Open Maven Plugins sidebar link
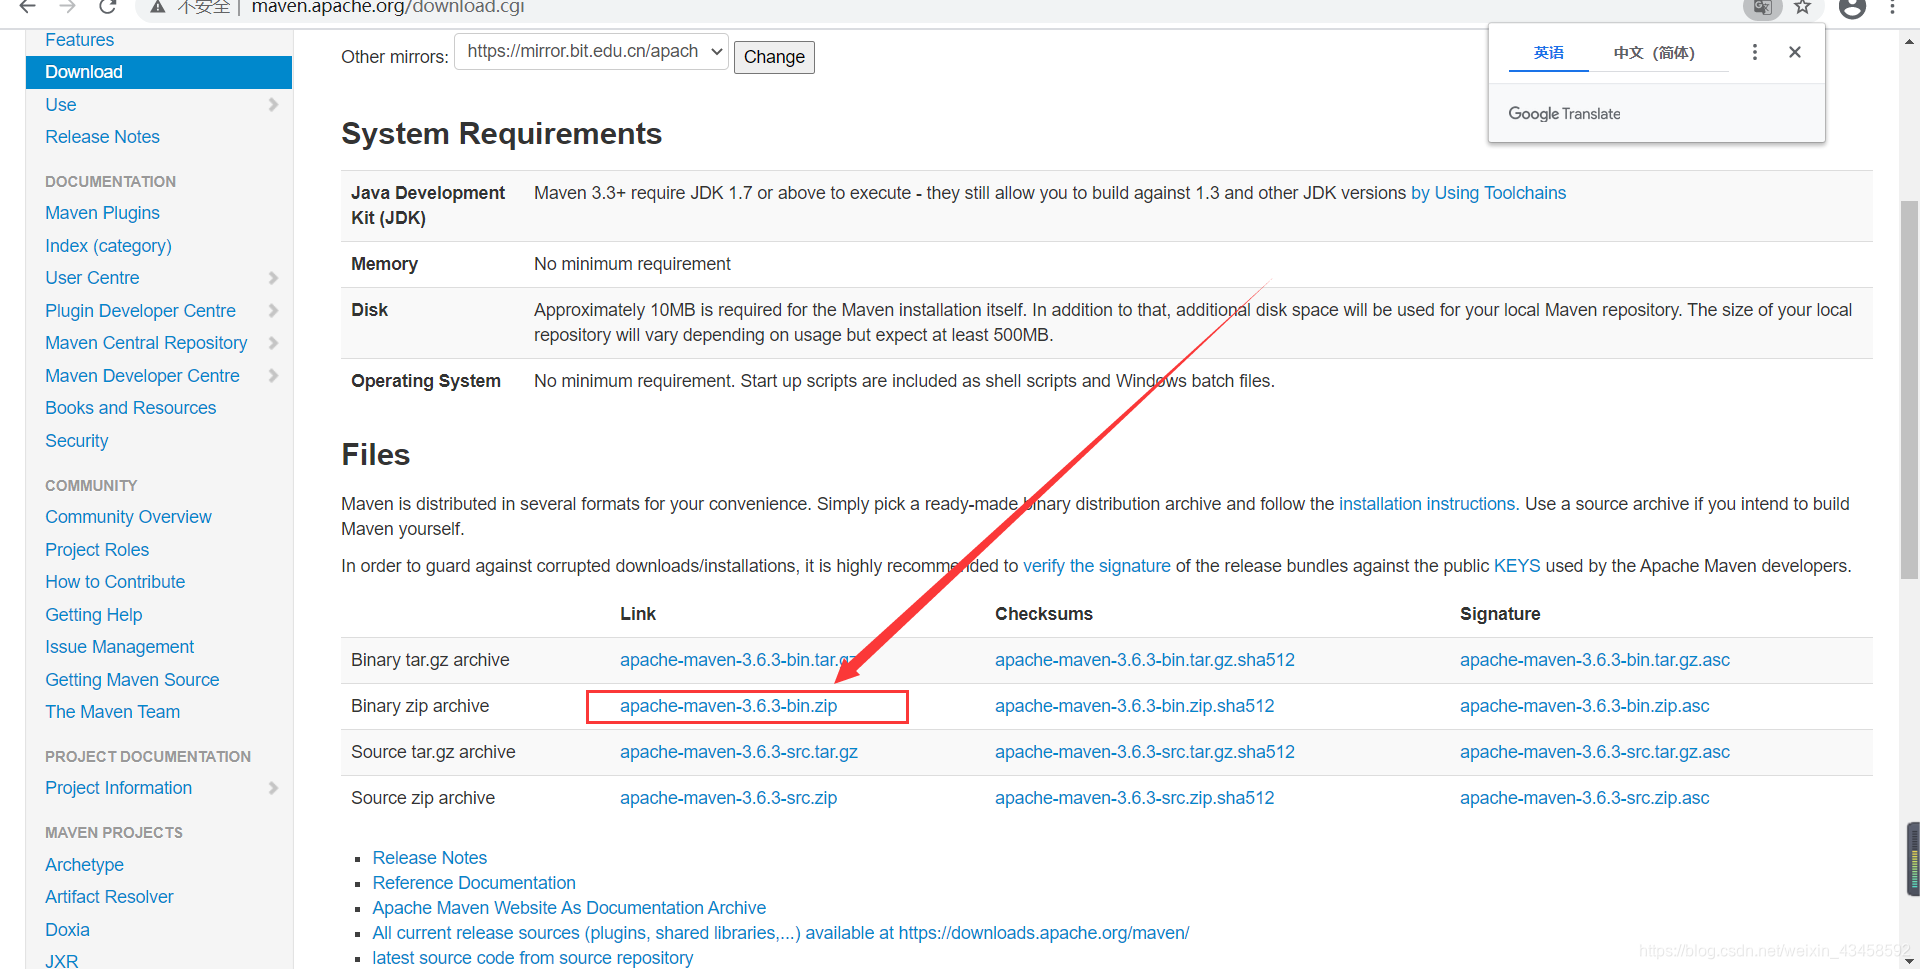The width and height of the screenshot is (1920, 969). click(102, 213)
